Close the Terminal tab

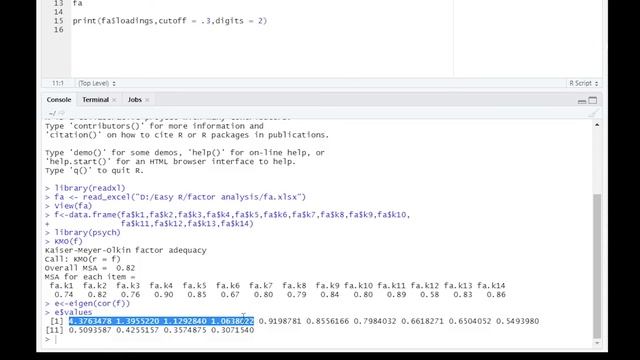pyautogui.click(x=114, y=100)
